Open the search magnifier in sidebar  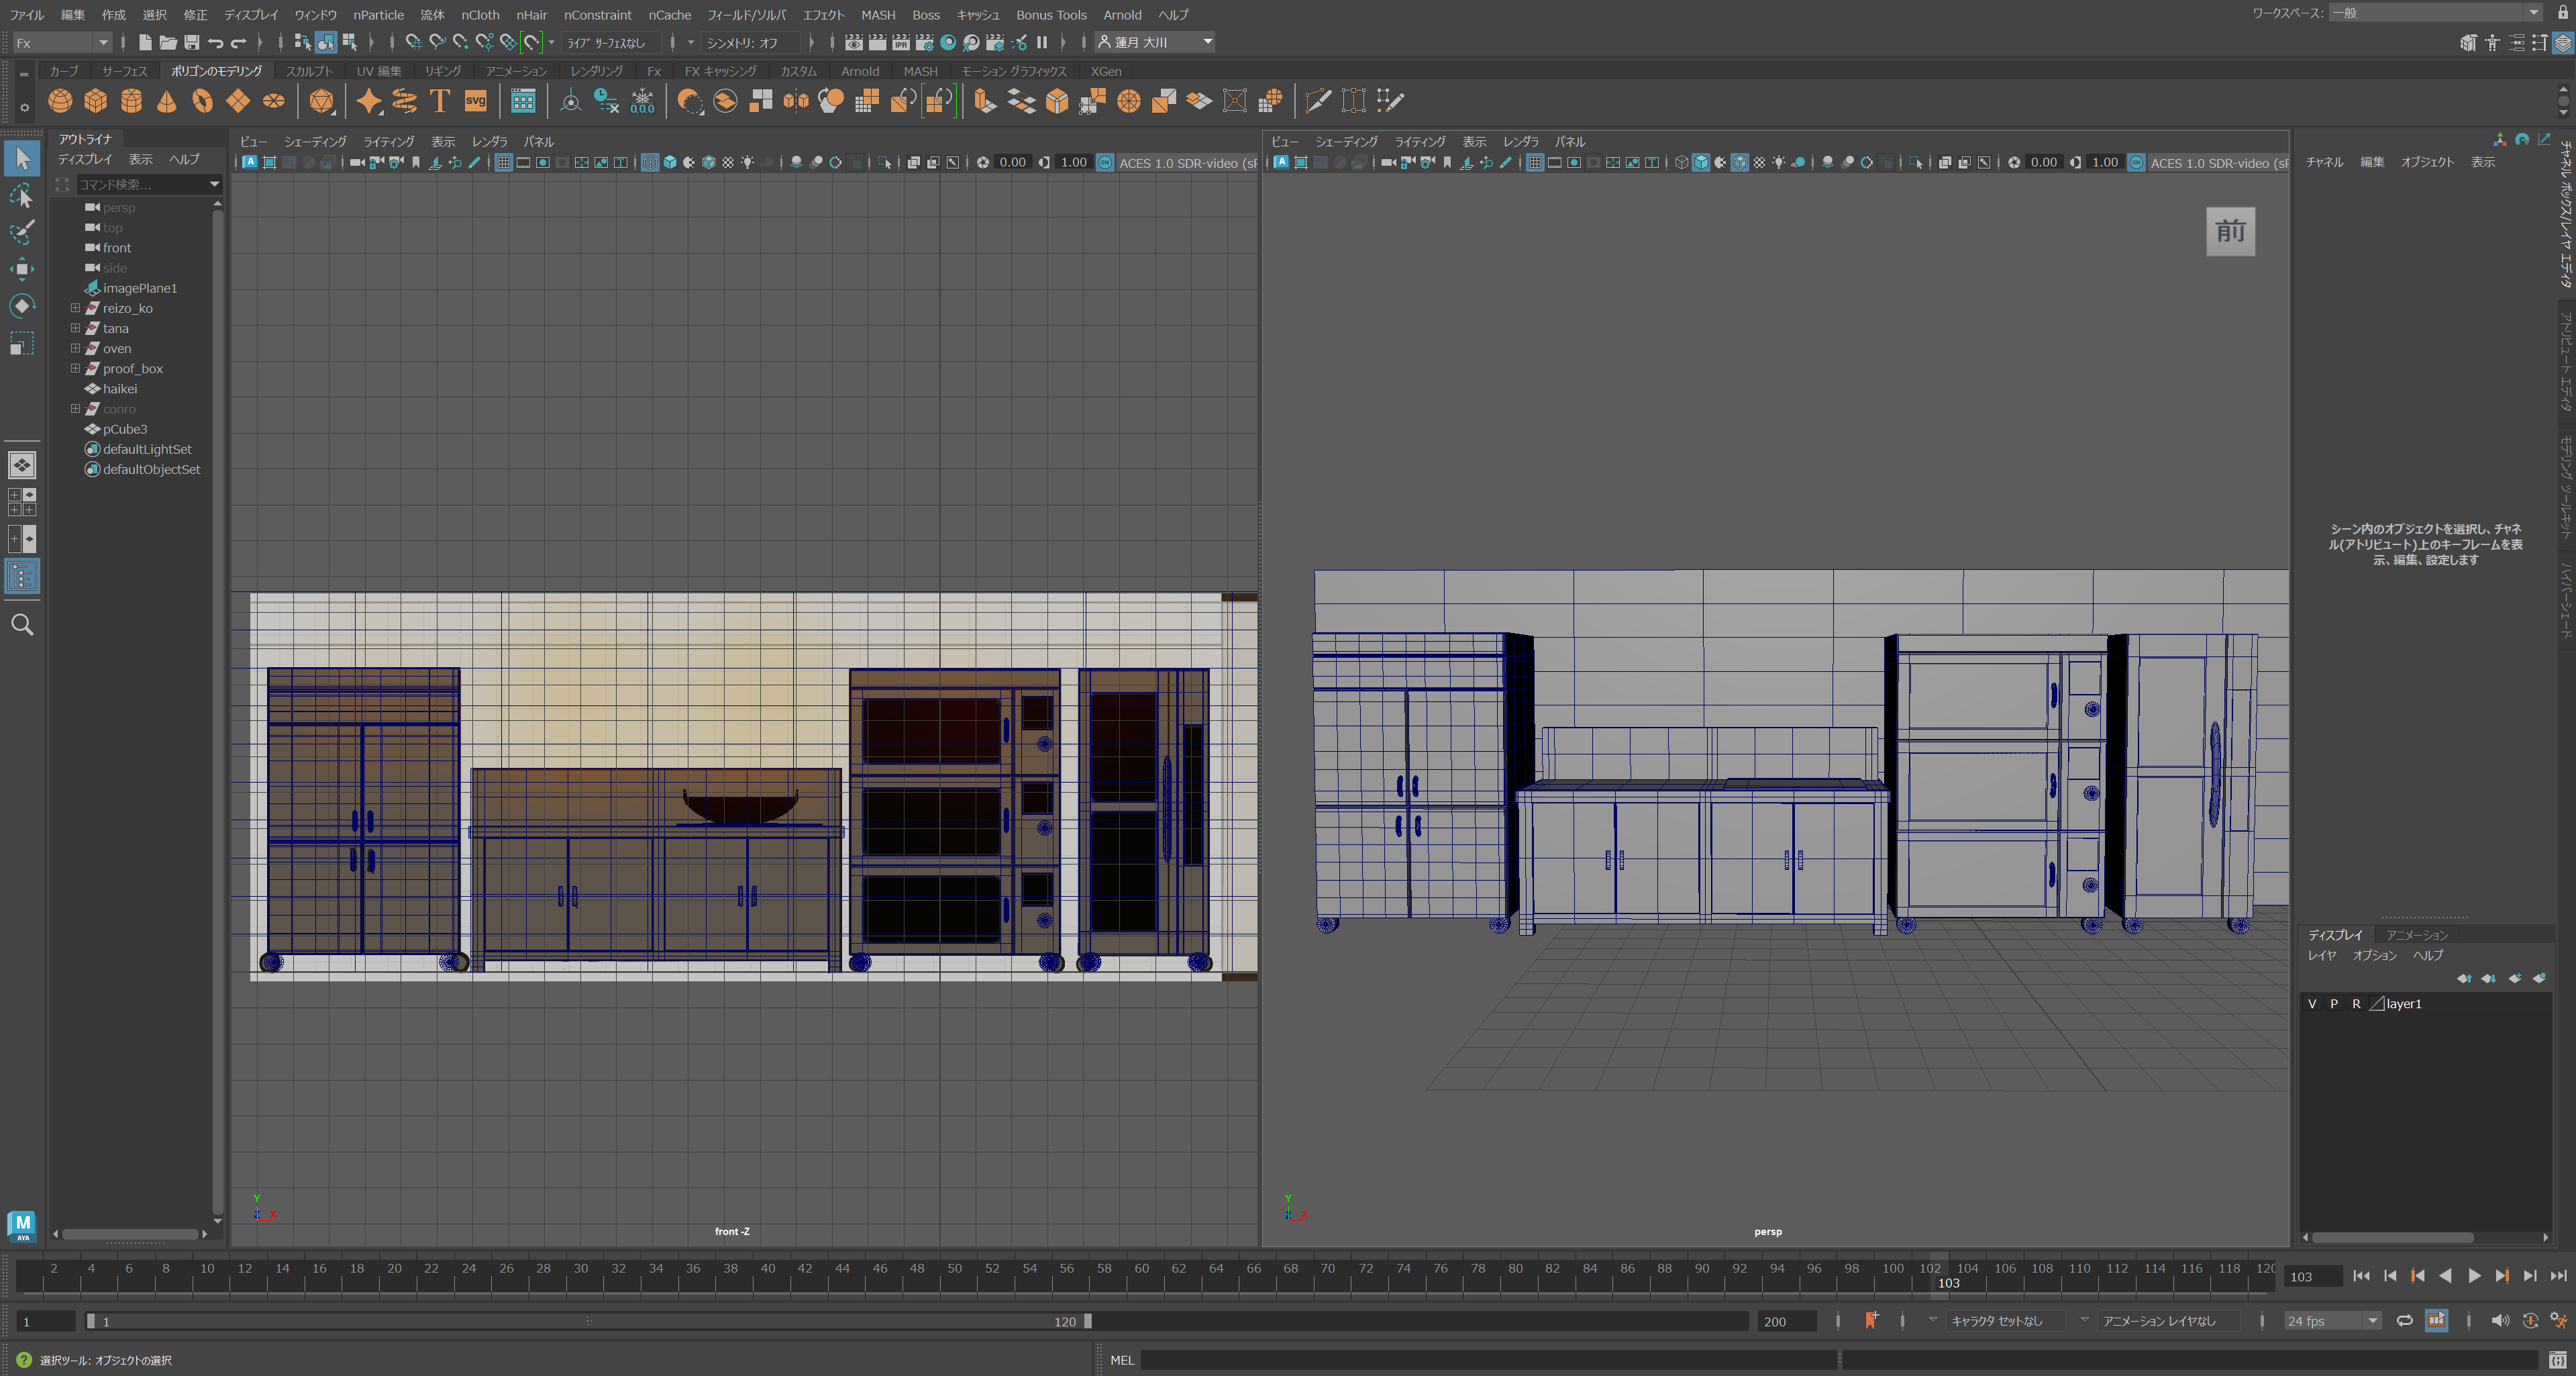[x=22, y=625]
